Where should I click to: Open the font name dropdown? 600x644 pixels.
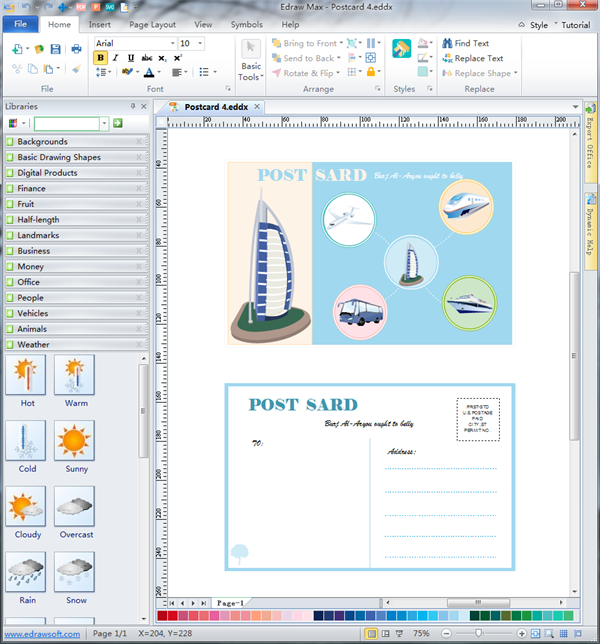pyautogui.click(x=170, y=44)
